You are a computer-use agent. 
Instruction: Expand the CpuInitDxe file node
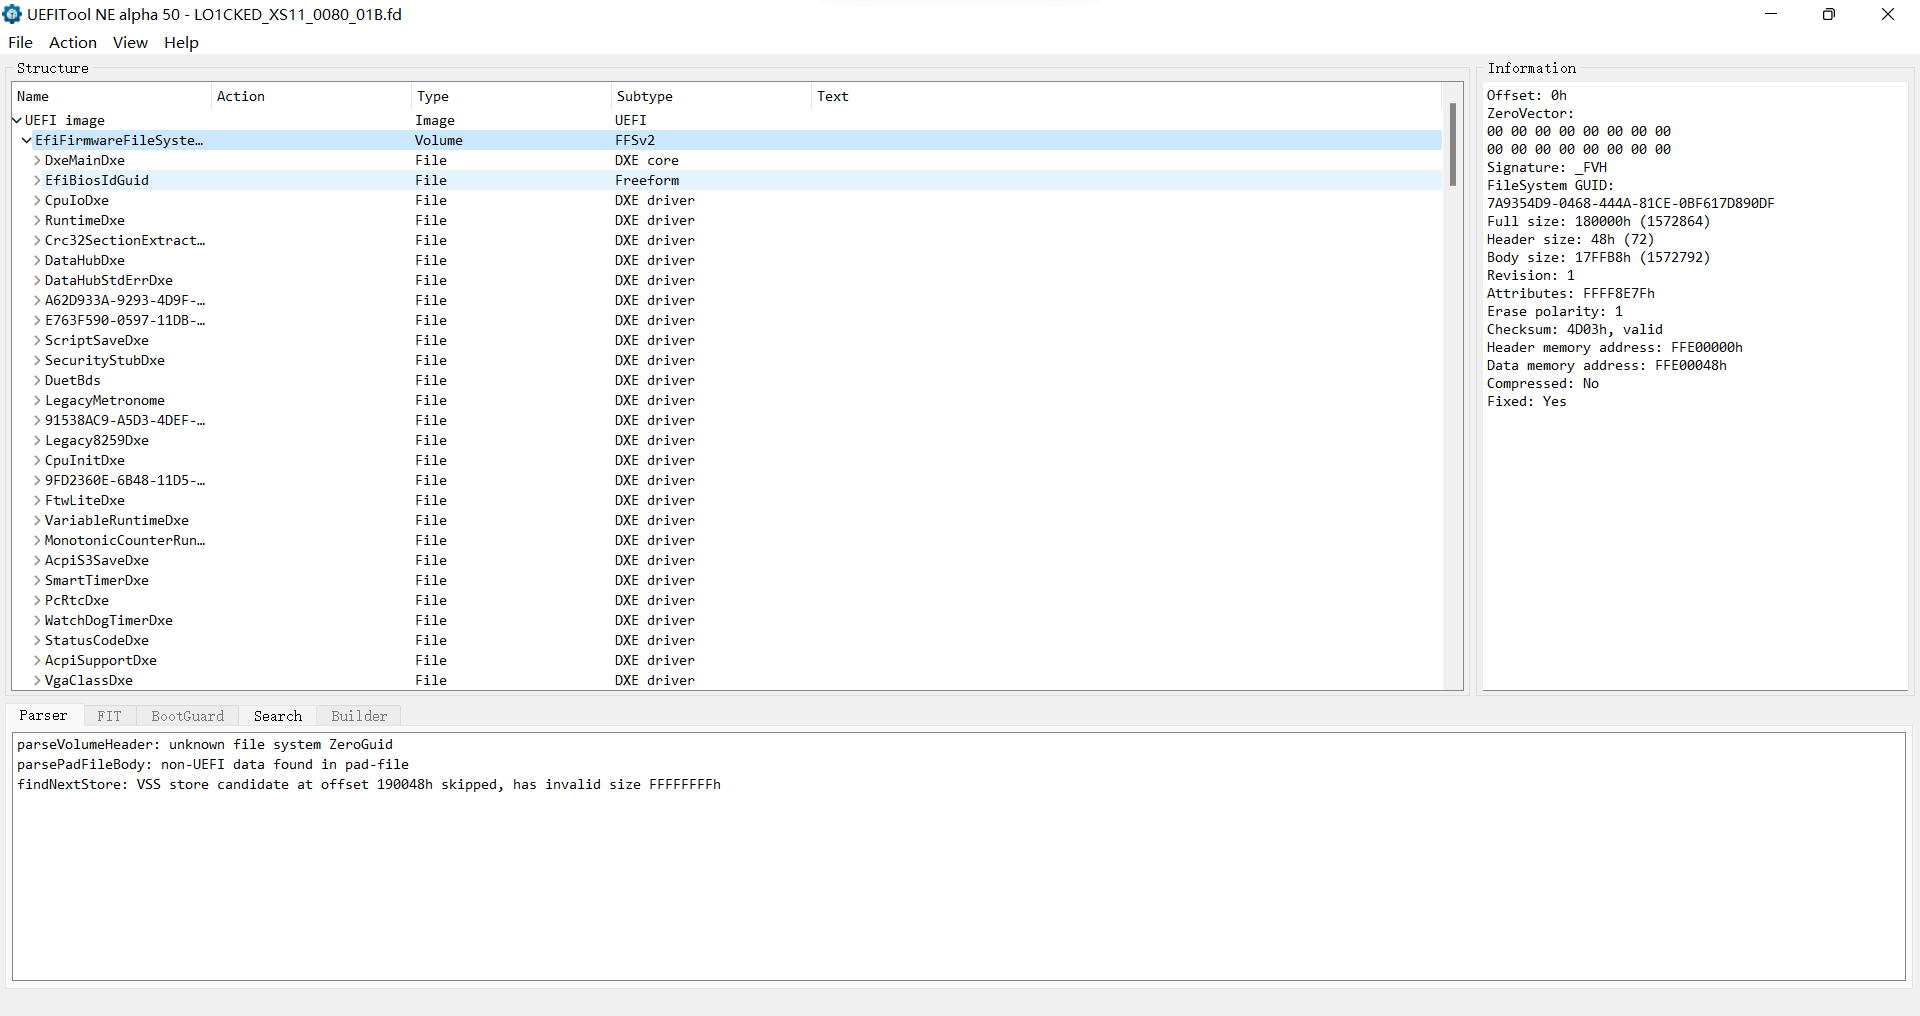pyautogui.click(x=37, y=460)
